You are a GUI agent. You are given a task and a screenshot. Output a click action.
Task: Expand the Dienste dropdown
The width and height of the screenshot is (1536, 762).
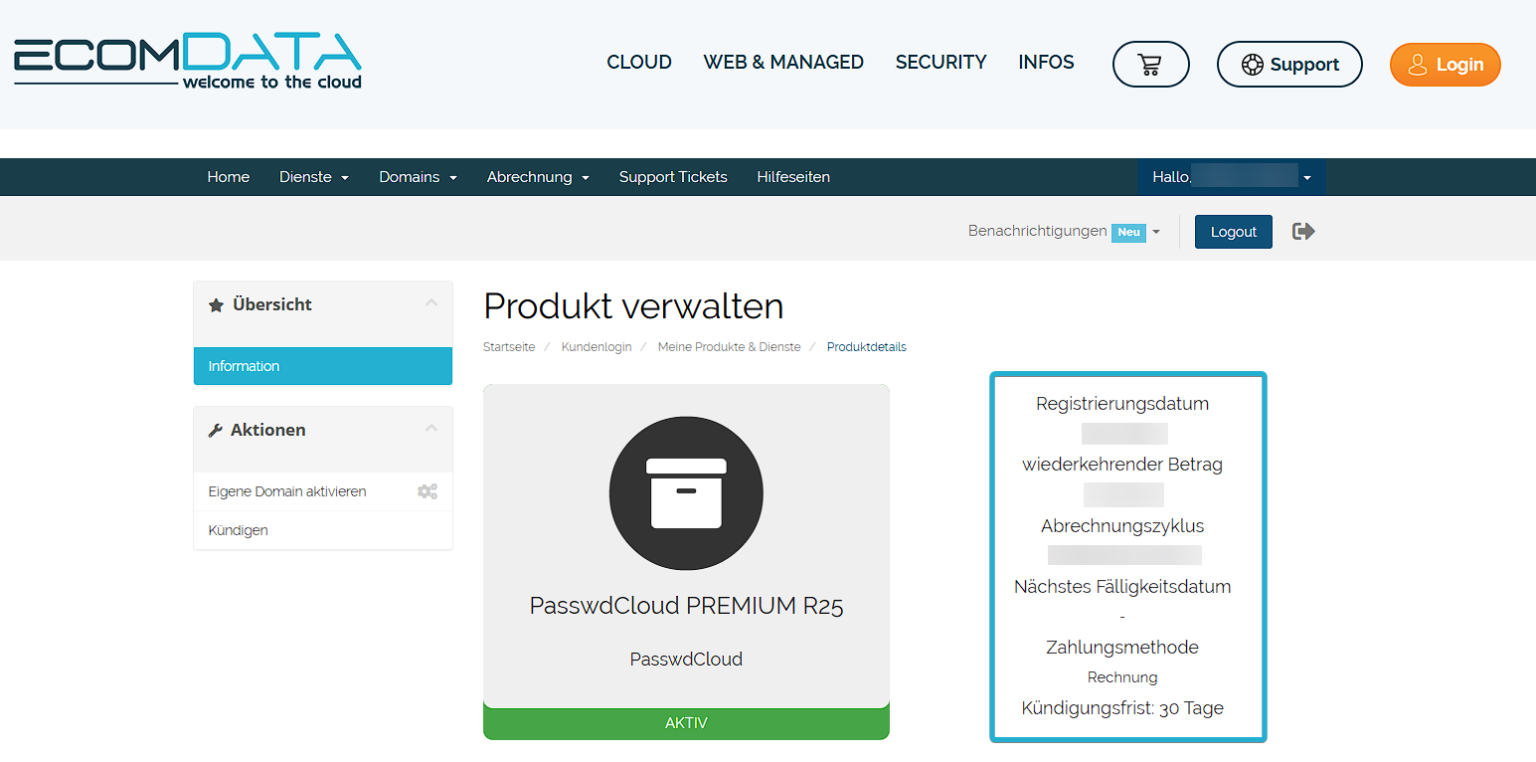point(313,176)
